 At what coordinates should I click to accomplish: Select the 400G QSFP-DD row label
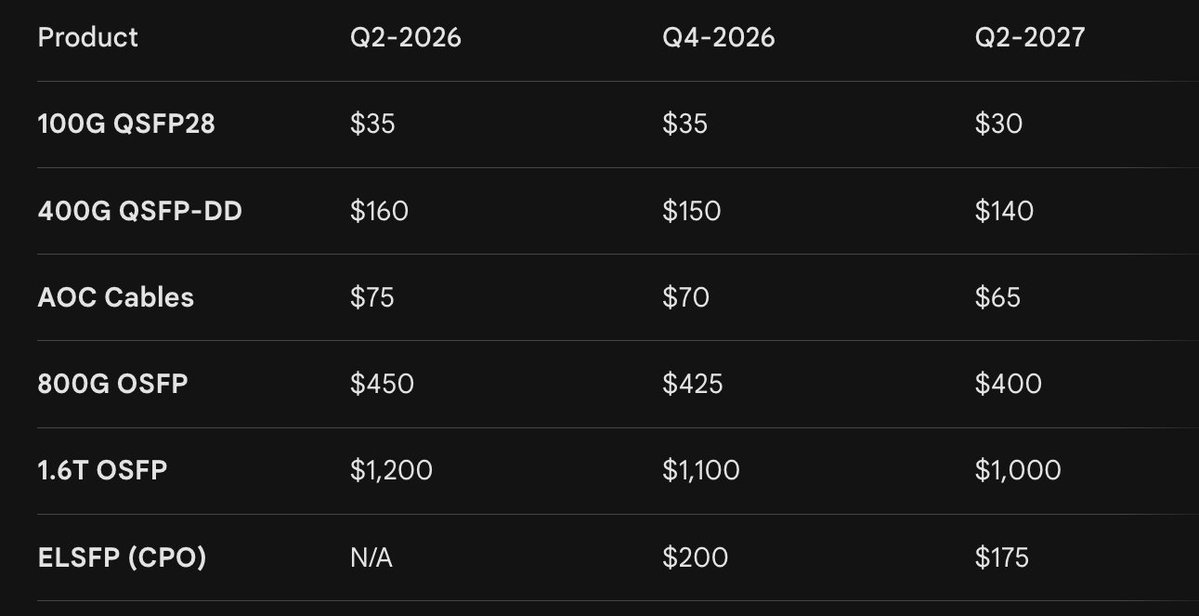(139, 211)
